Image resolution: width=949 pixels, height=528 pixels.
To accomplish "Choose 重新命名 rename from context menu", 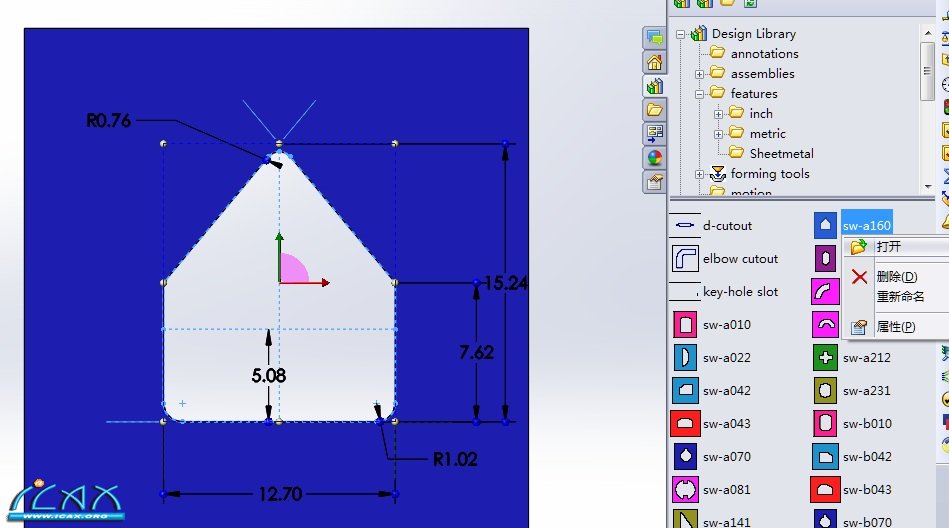I will [901, 297].
